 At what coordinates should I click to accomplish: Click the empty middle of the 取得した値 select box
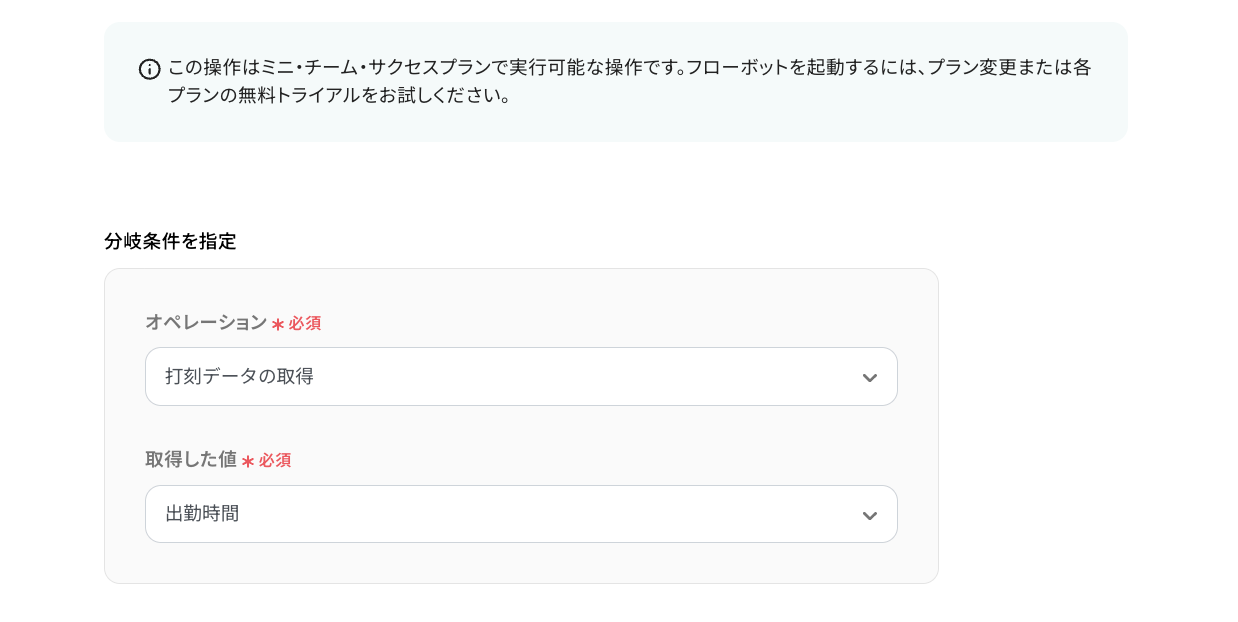(x=560, y=515)
